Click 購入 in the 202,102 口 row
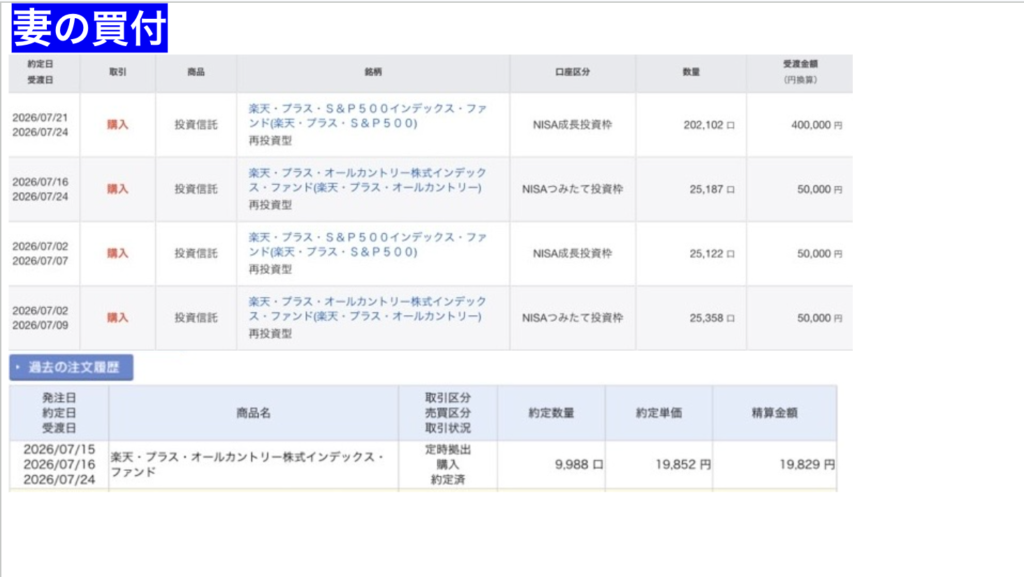 (118, 125)
